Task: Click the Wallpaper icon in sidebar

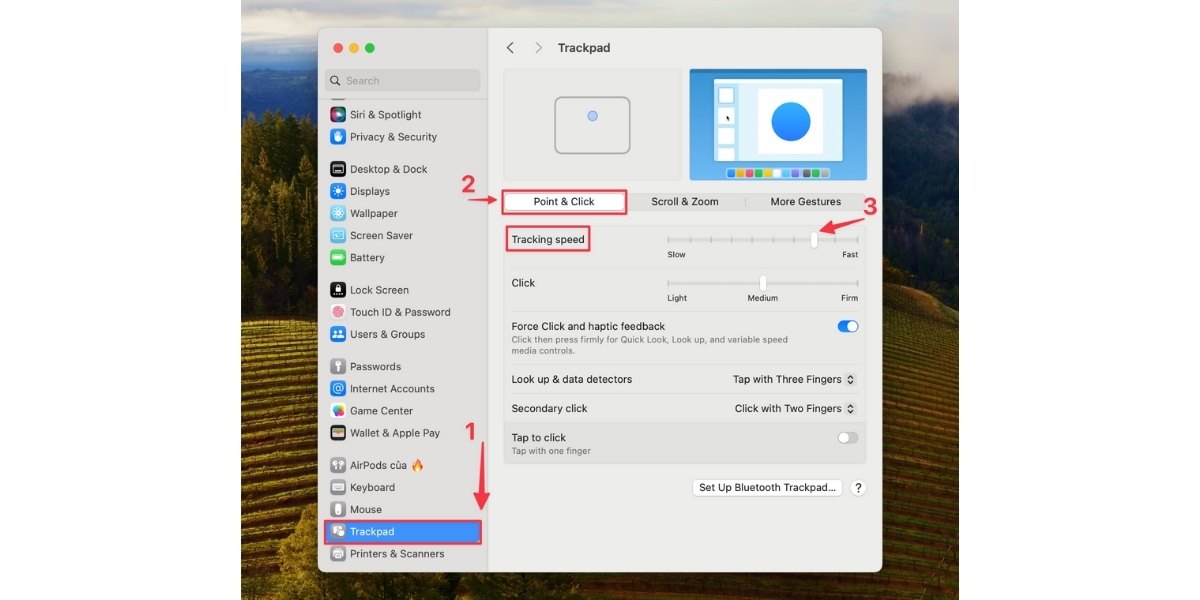Action: (x=338, y=213)
